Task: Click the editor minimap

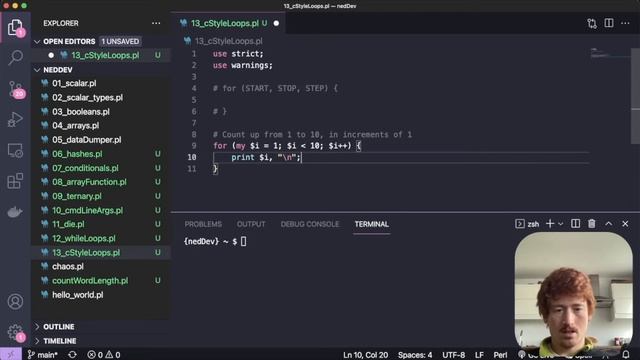Action: pyautogui.click(x=610, y=53)
